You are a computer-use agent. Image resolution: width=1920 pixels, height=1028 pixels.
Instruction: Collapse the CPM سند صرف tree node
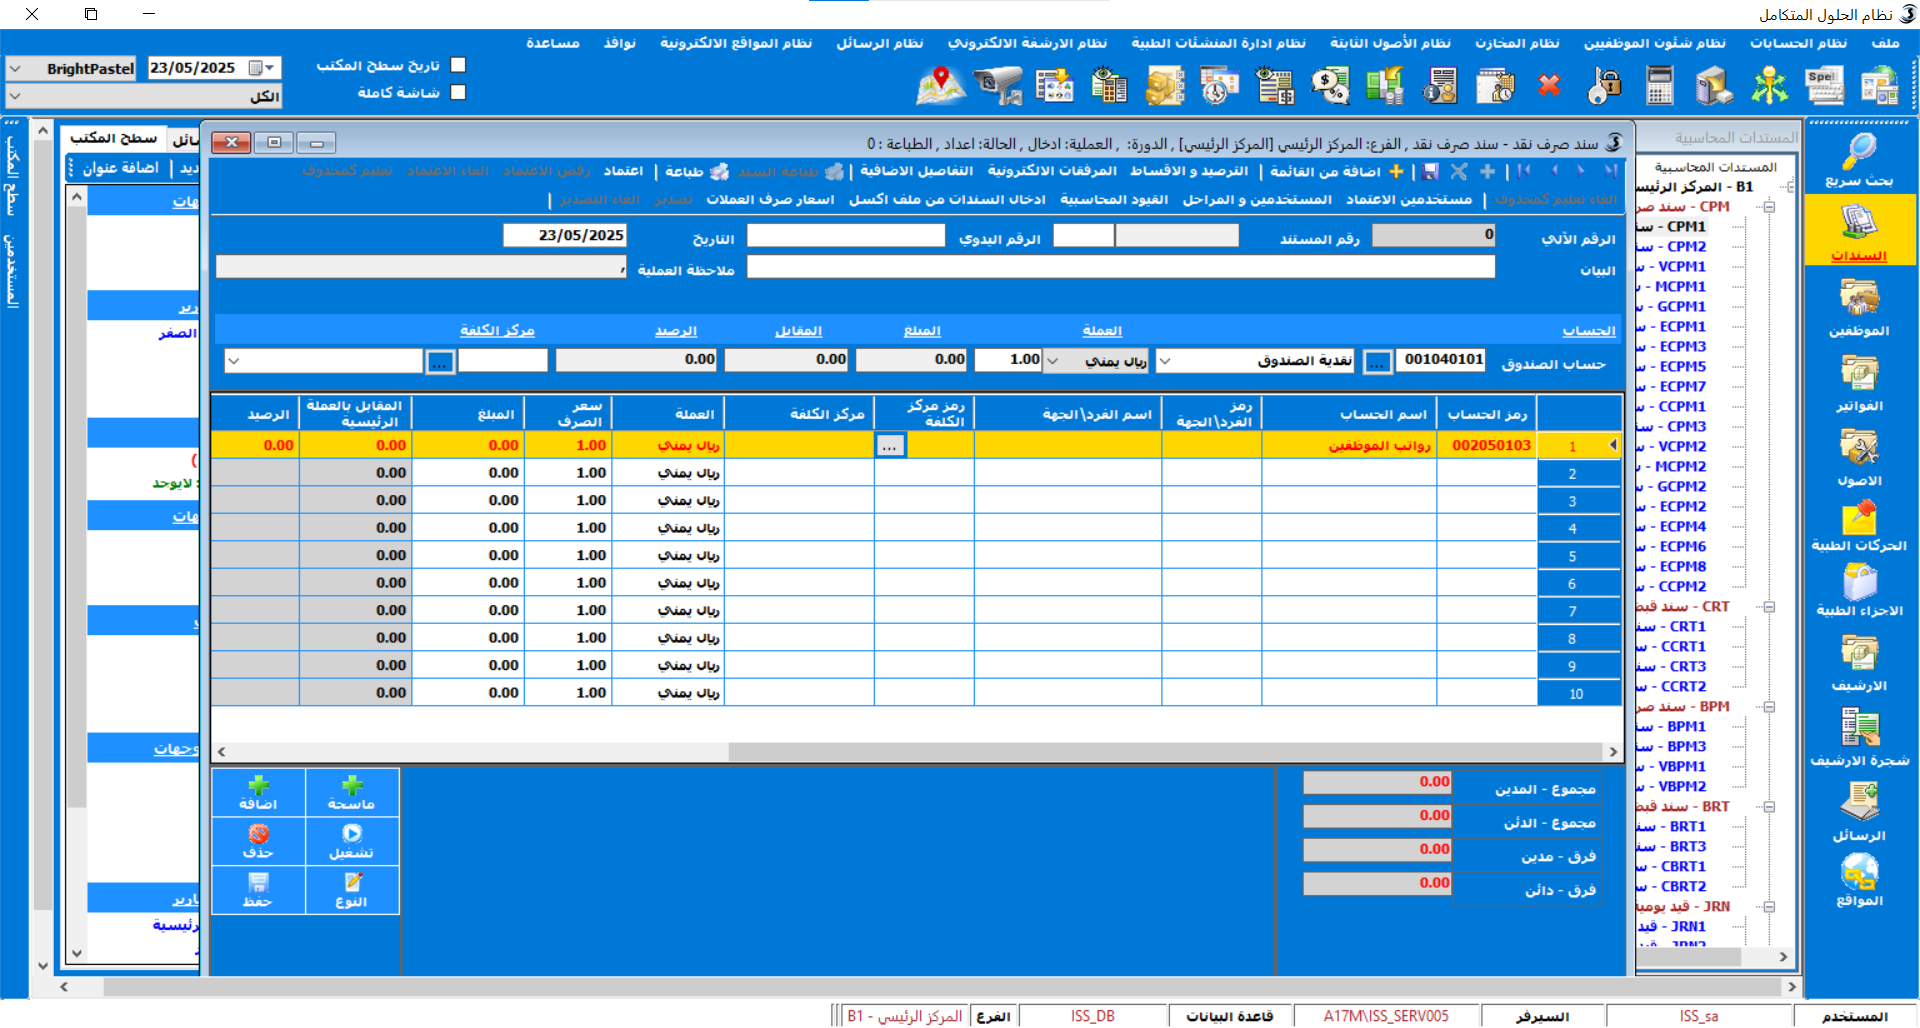(x=1769, y=207)
